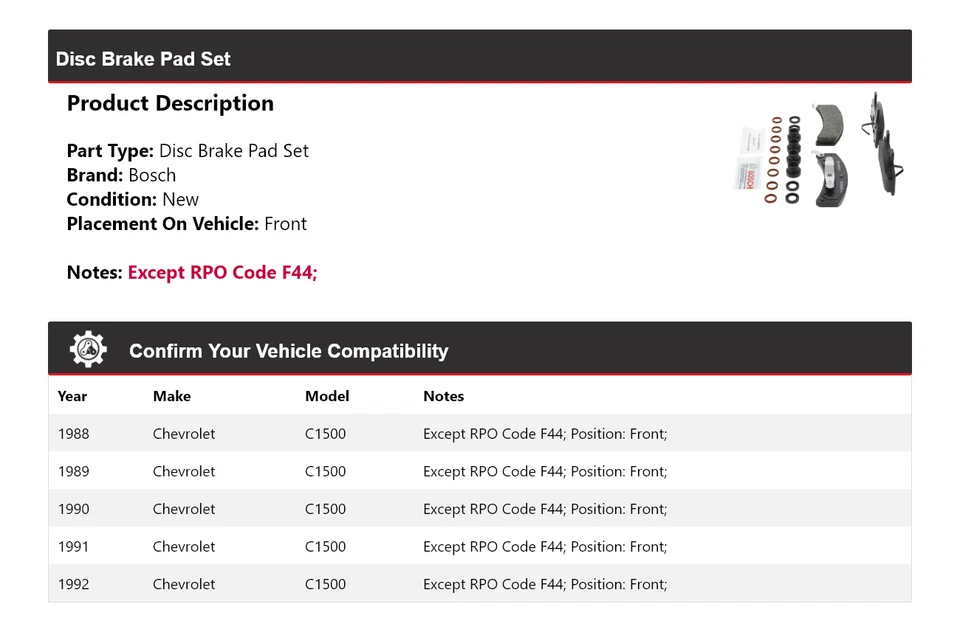Click the Placement On Vehicle: Front line
This screenshot has height=632, width=960.
pos(187,224)
